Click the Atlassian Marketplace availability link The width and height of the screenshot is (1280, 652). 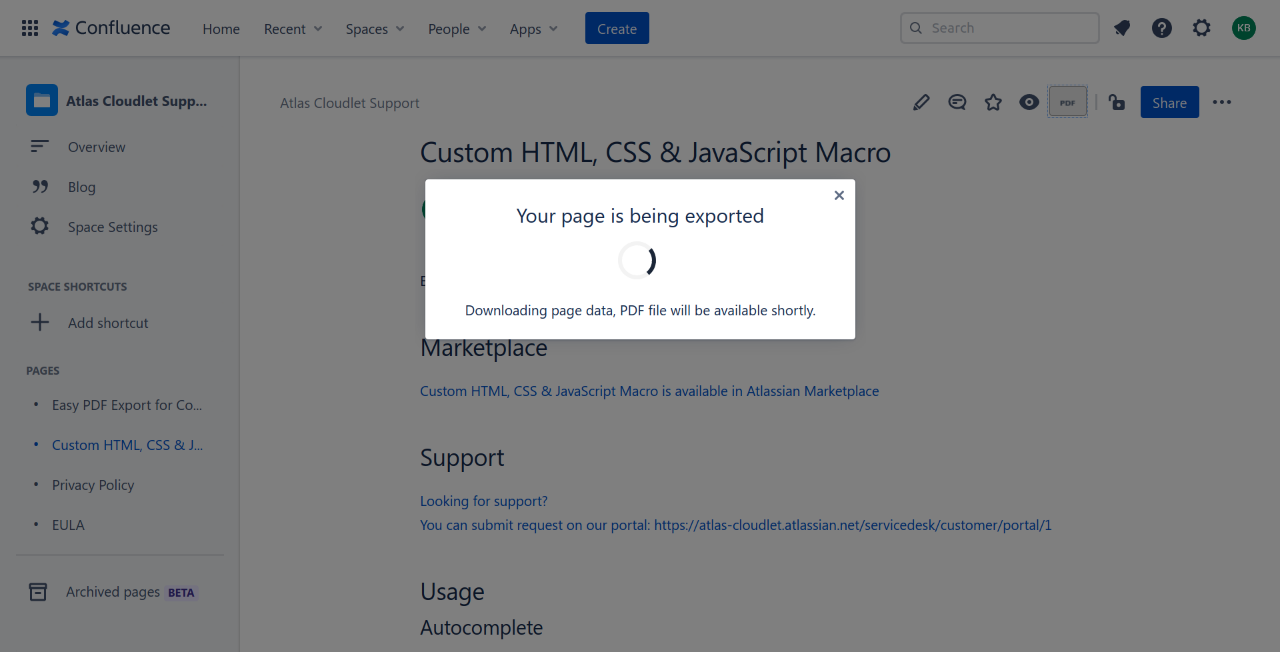pos(649,391)
